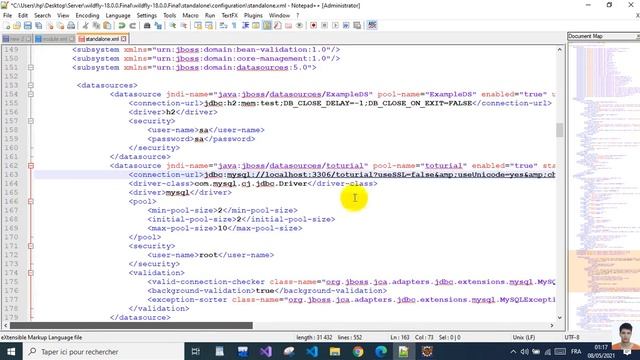640x360 pixels.
Task: Open the File menu
Action: coord(7,15)
